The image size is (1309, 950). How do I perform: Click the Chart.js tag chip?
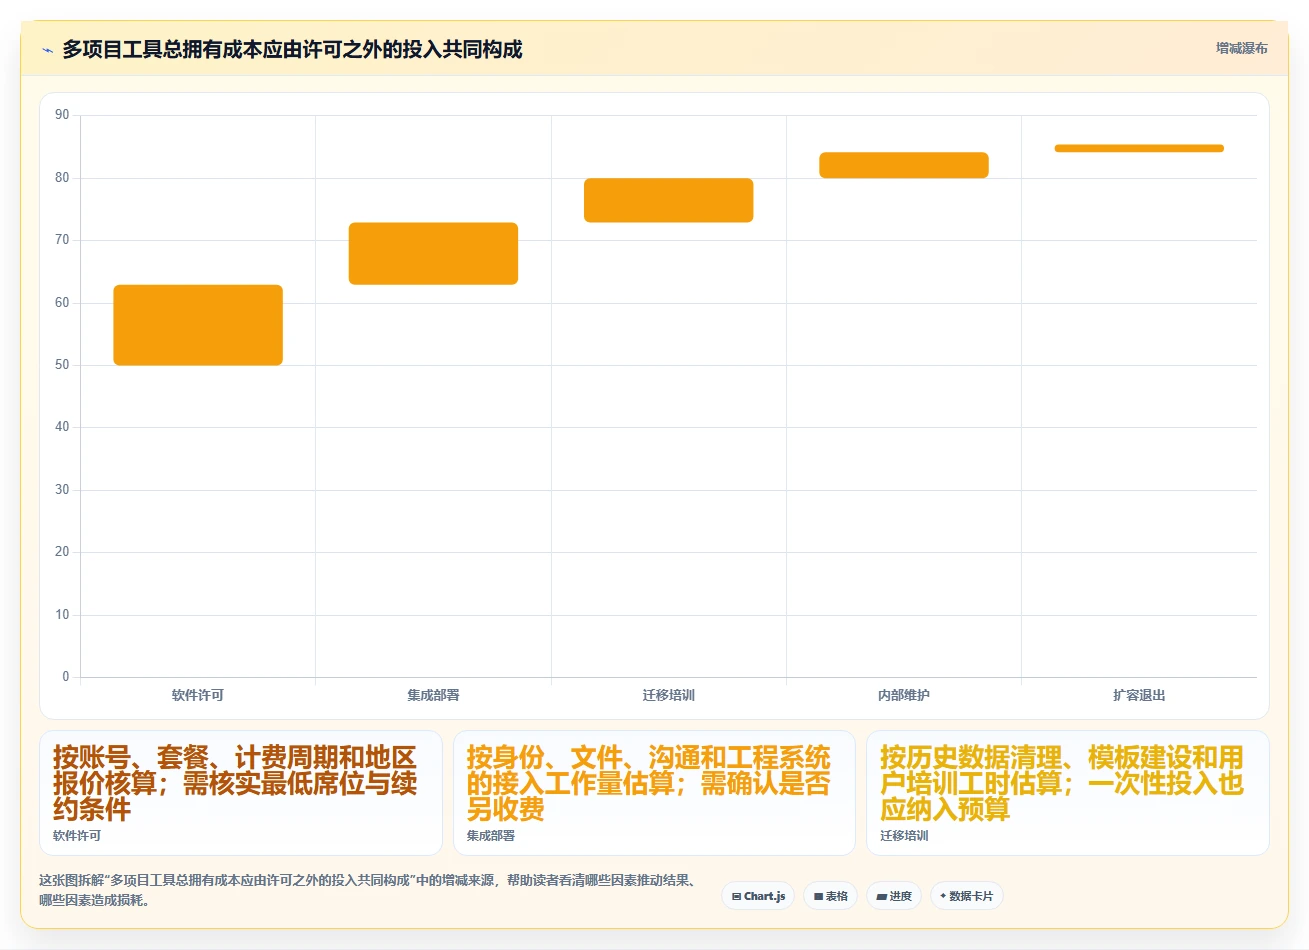[x=758, y=896]
